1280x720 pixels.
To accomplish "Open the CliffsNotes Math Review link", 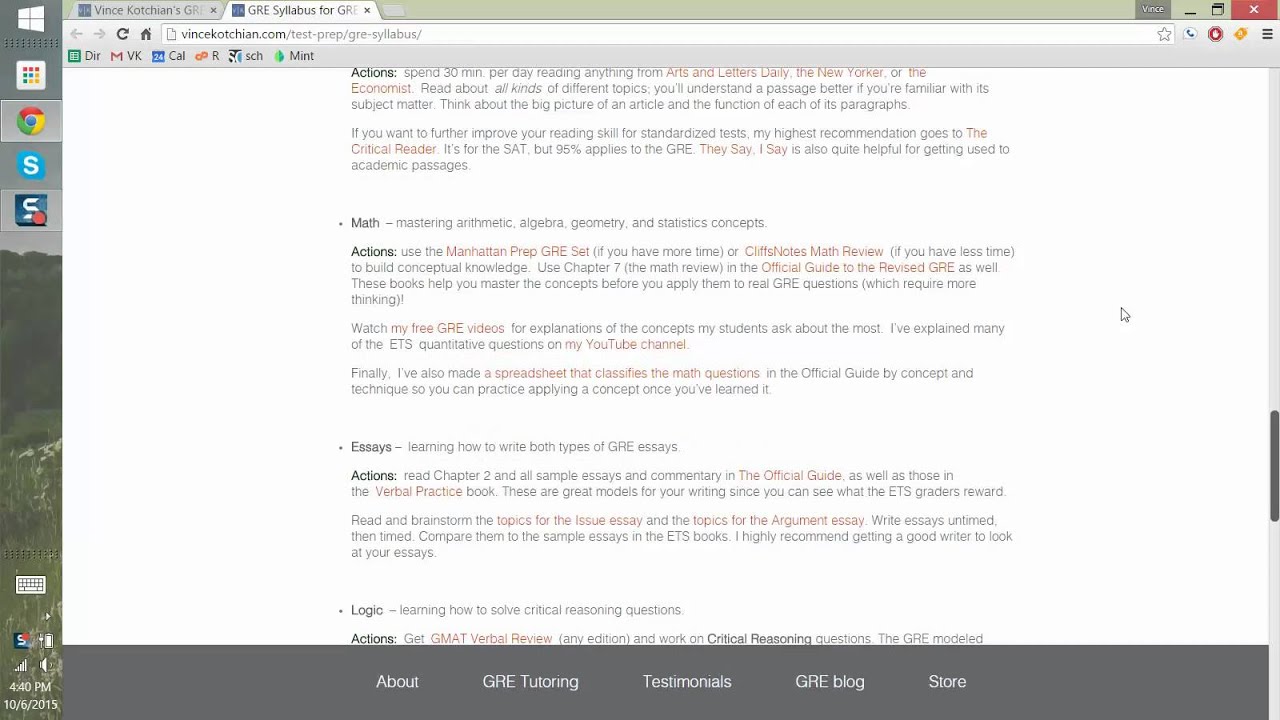I will [814, 251].
